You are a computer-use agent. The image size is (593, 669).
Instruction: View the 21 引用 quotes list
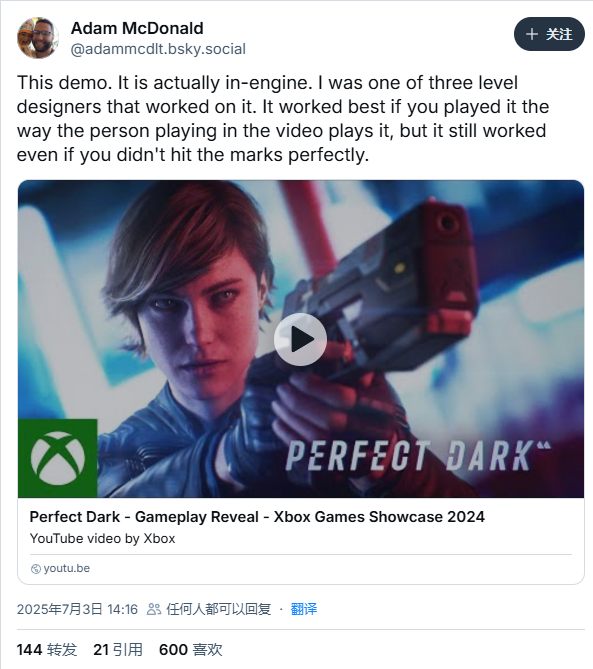pyautogui.click(x=118, y=650)
